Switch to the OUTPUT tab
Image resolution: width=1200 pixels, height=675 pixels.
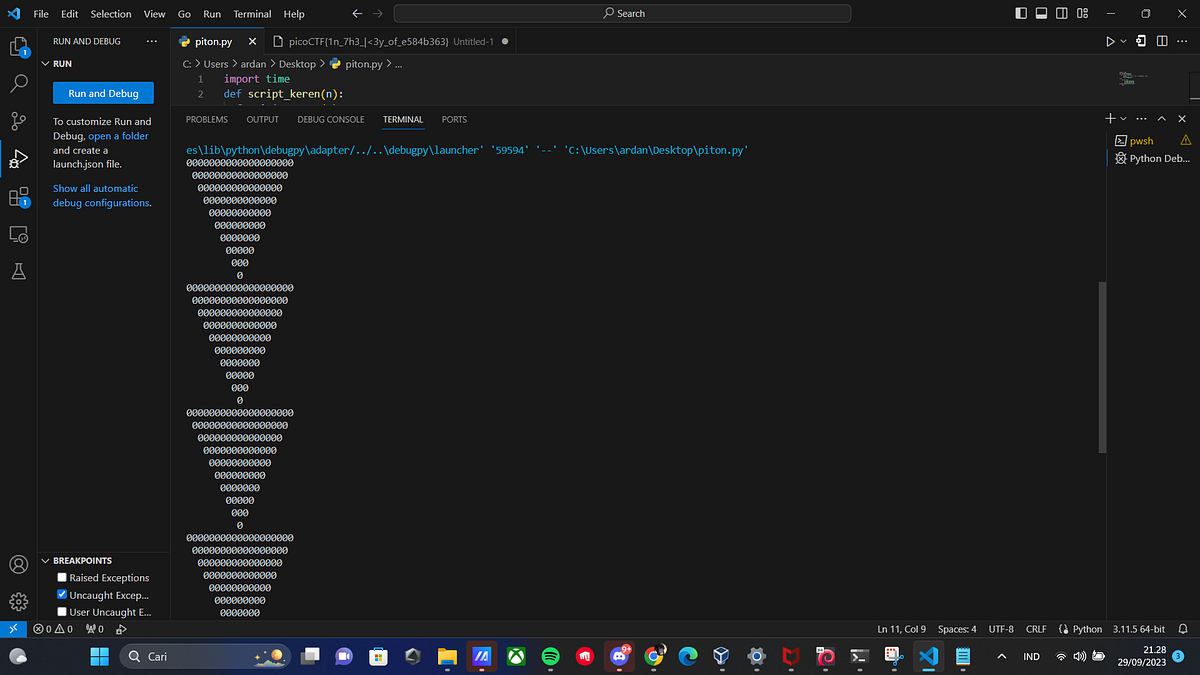[263, 119]
